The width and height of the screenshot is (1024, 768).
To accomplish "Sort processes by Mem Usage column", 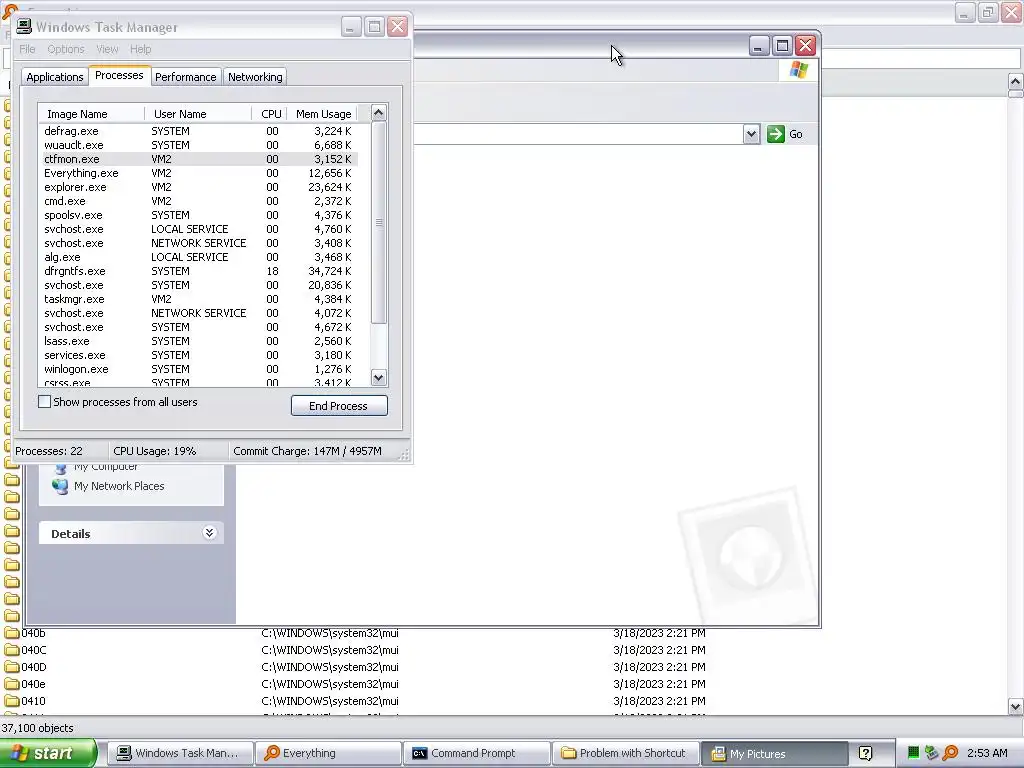I will tap(323, 114).
